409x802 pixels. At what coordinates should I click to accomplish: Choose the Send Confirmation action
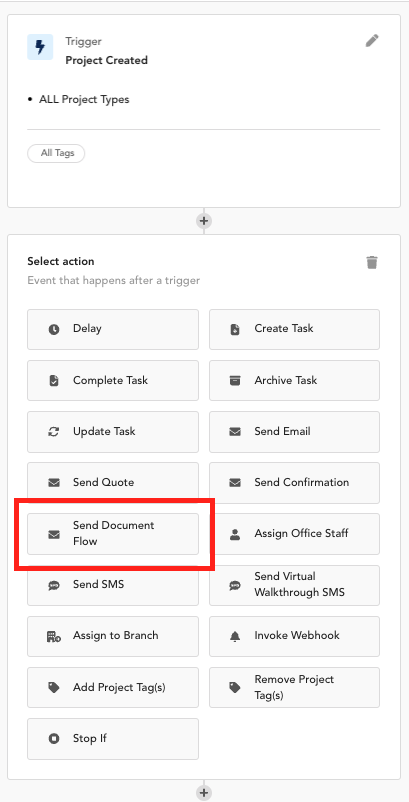point(294,483)
